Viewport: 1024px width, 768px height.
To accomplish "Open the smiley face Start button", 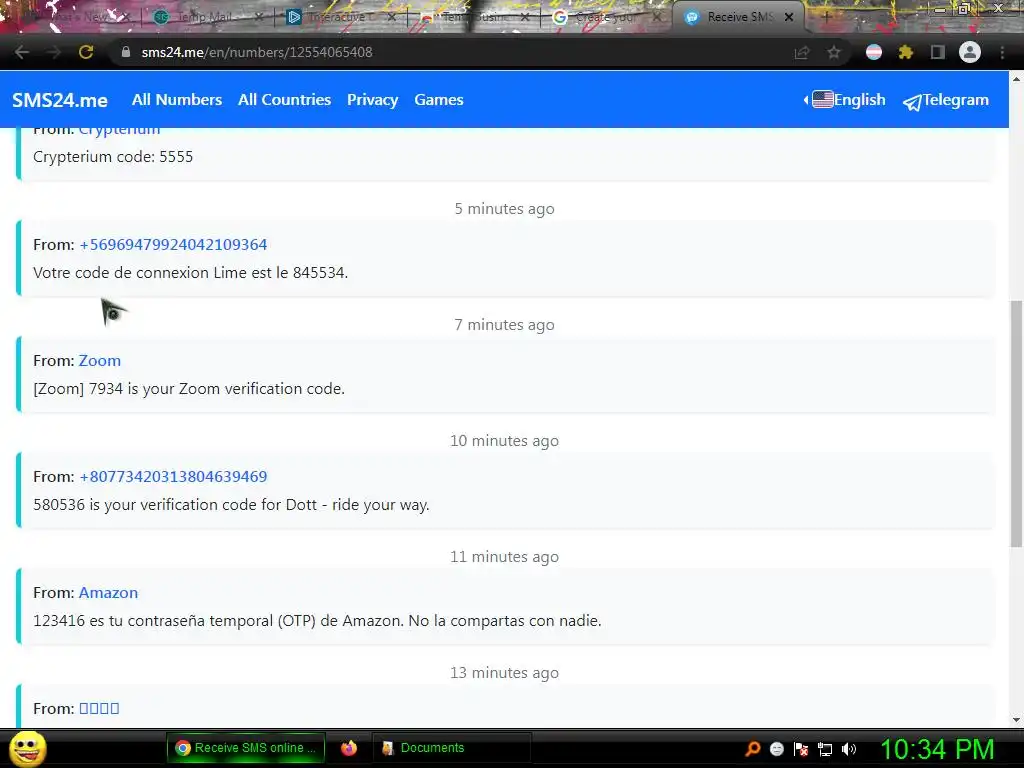I will click(x=27, y=748).
